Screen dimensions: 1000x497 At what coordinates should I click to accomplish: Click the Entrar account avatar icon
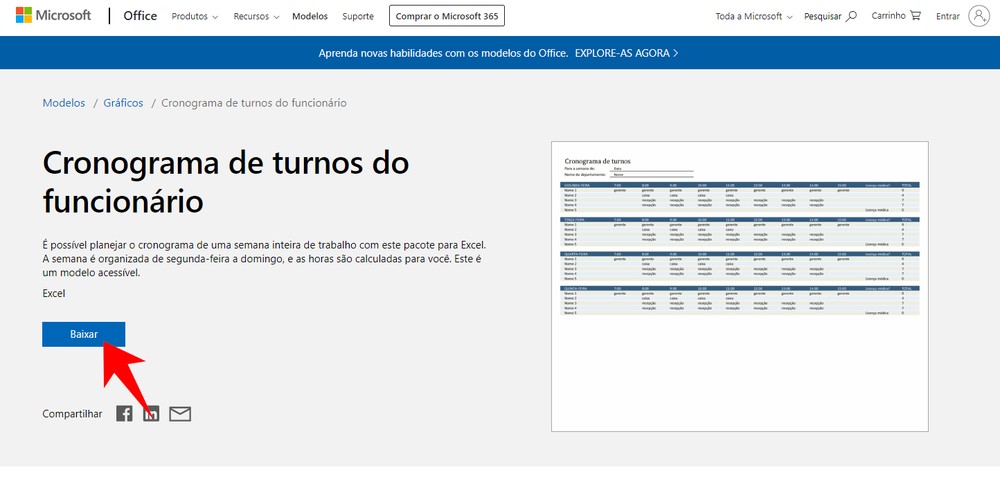pos(978,16)
